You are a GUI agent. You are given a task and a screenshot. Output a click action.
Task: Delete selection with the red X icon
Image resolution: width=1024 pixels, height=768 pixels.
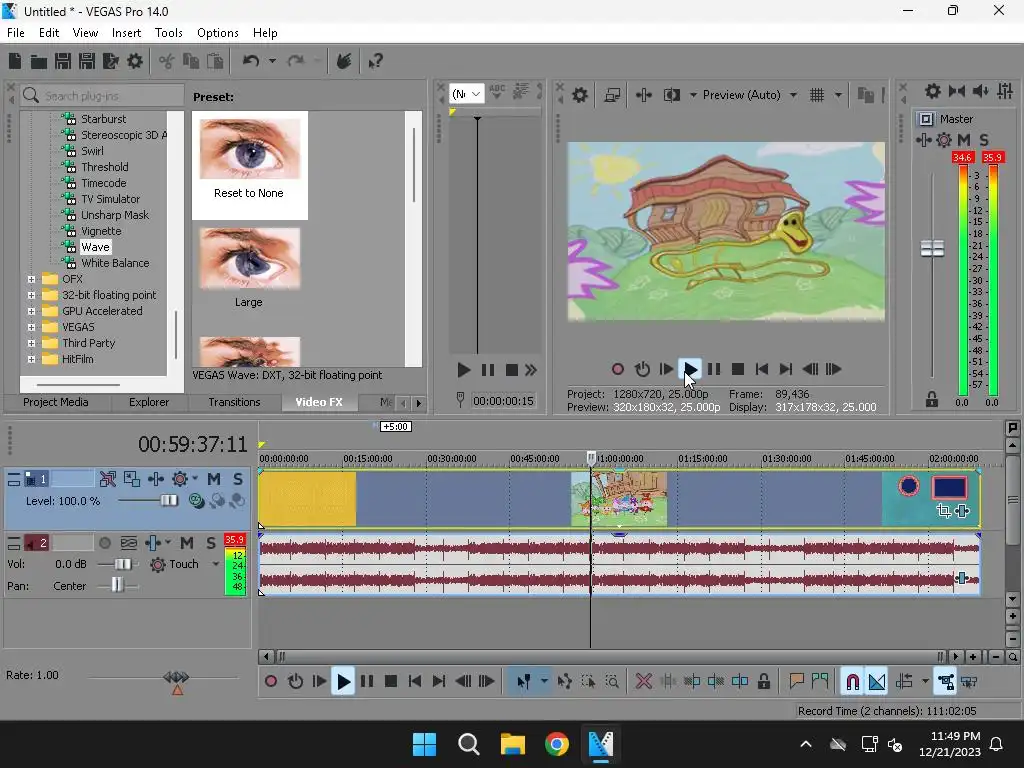tap(643, 682)
